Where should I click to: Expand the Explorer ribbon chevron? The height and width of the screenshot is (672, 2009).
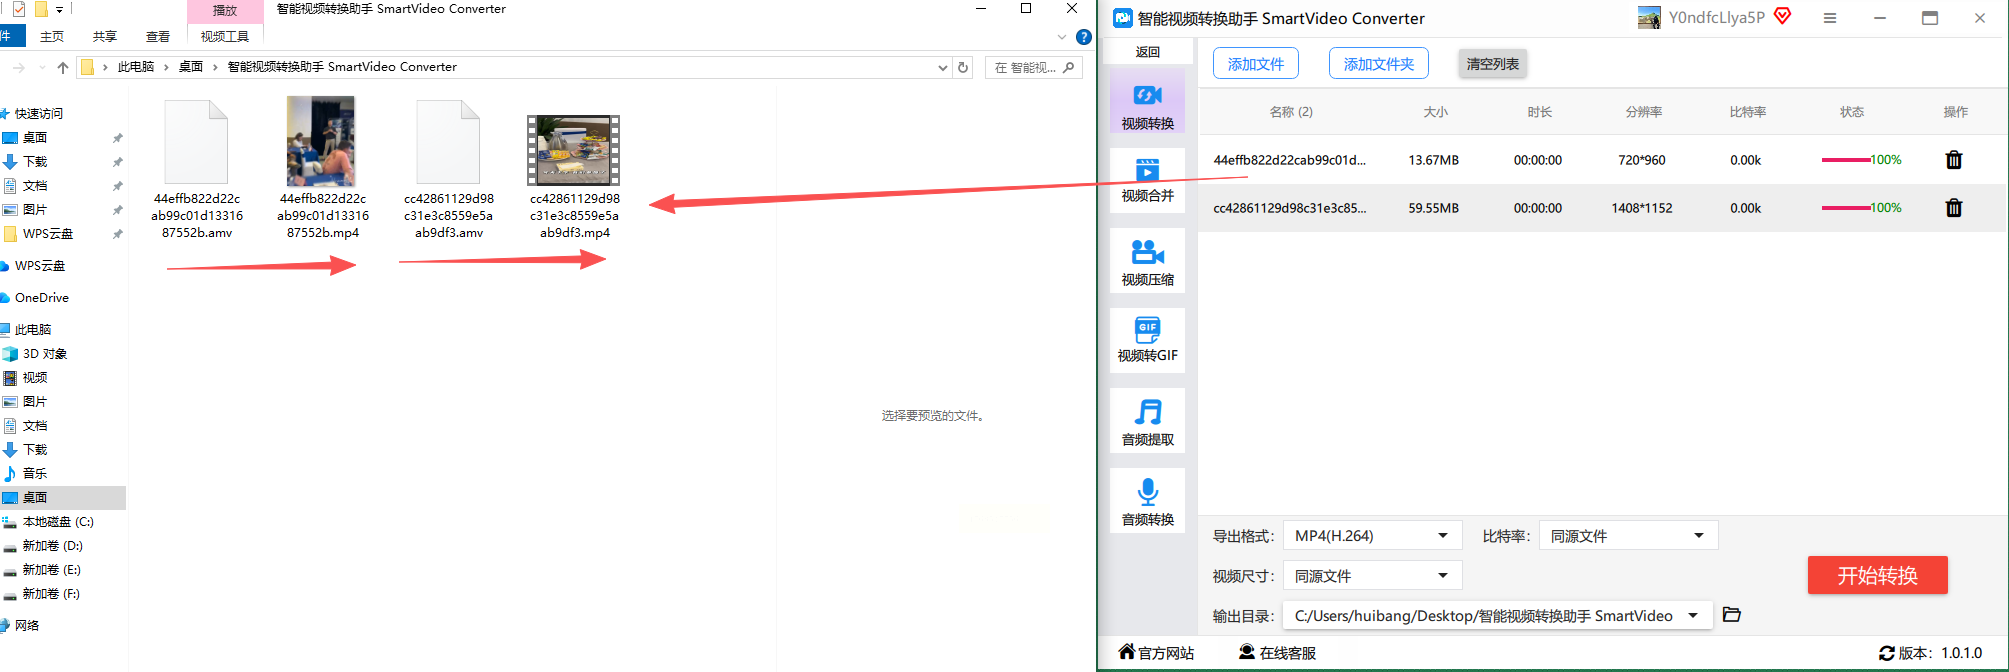1062,37
